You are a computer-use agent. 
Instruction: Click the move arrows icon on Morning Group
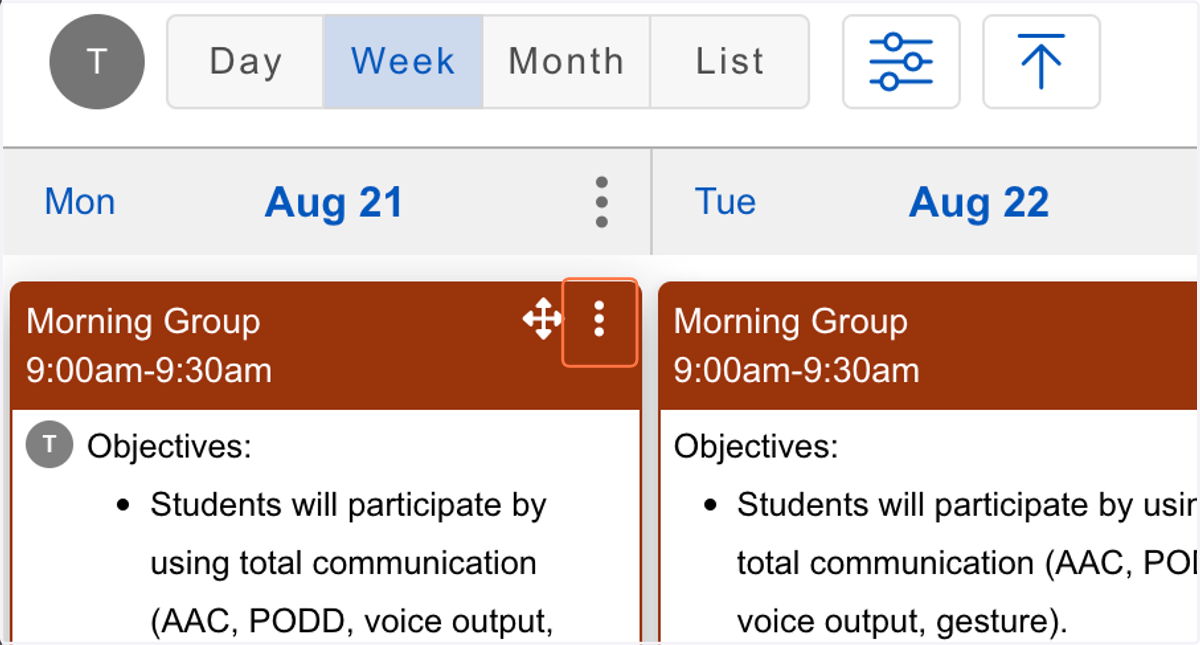pos(542,320)
